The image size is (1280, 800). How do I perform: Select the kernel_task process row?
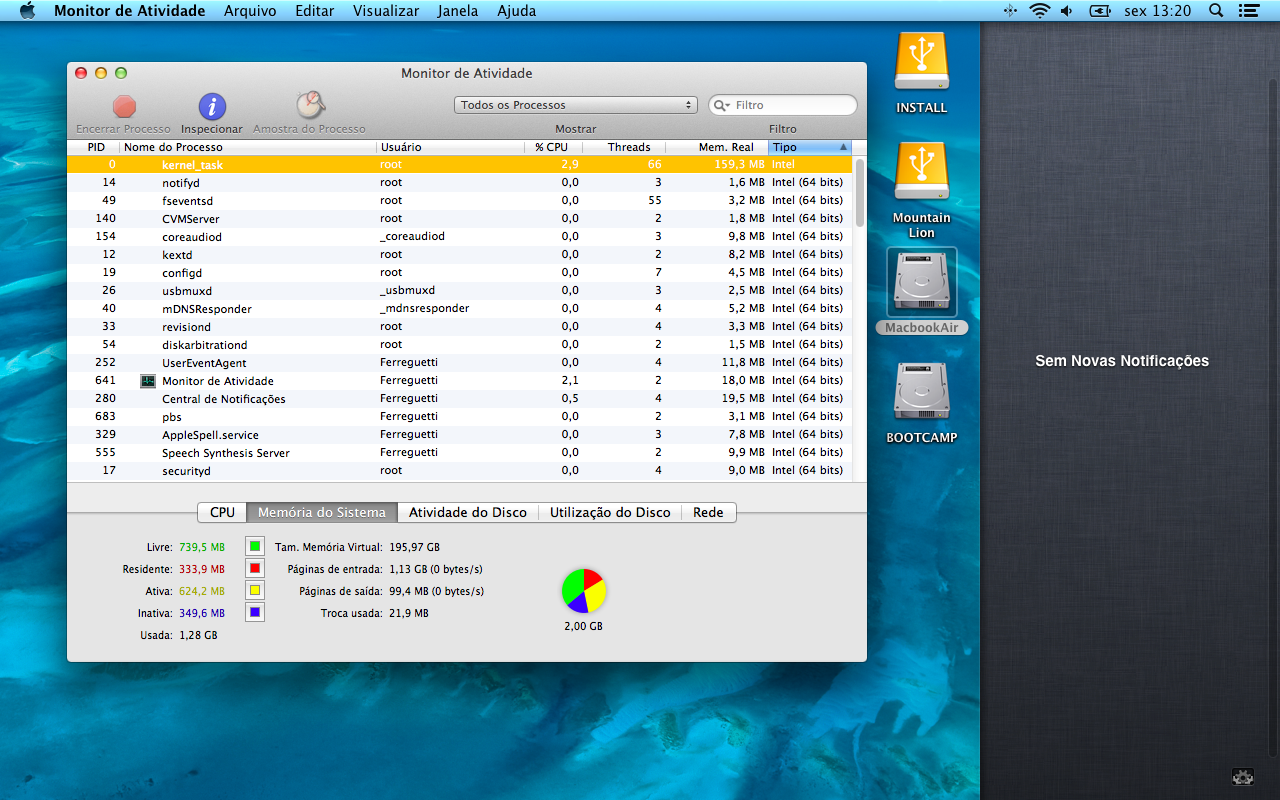click(460, 164)
